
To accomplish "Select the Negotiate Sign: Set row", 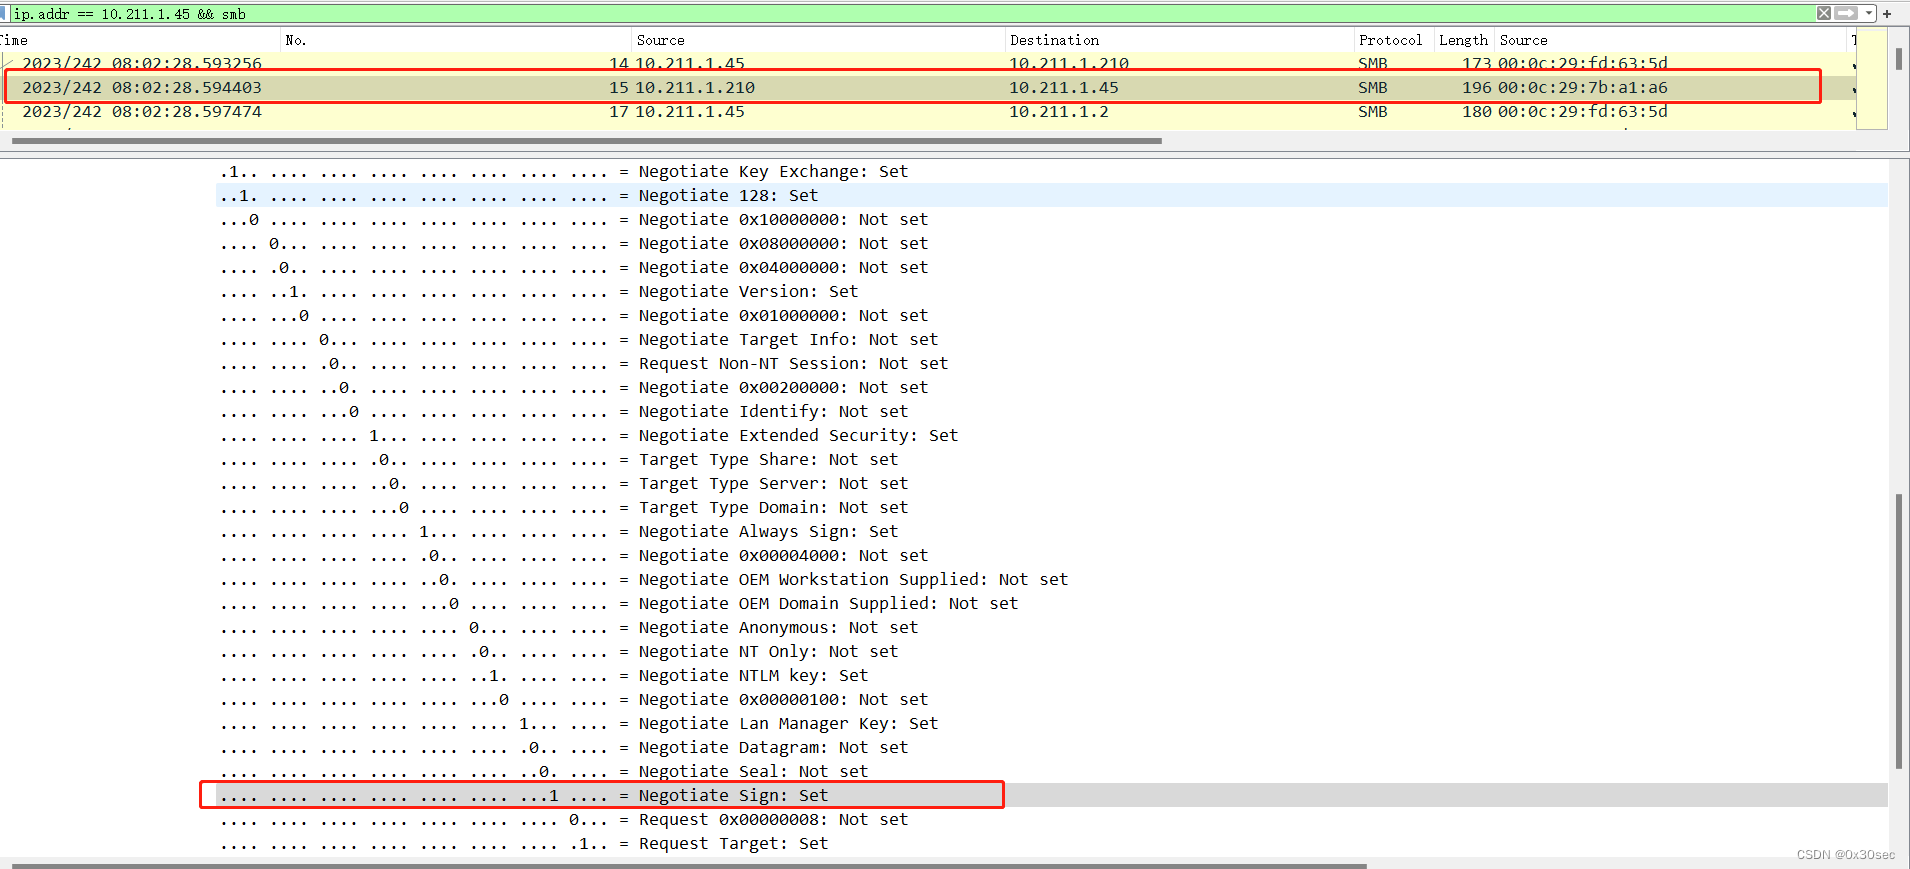I will 1052,796.
